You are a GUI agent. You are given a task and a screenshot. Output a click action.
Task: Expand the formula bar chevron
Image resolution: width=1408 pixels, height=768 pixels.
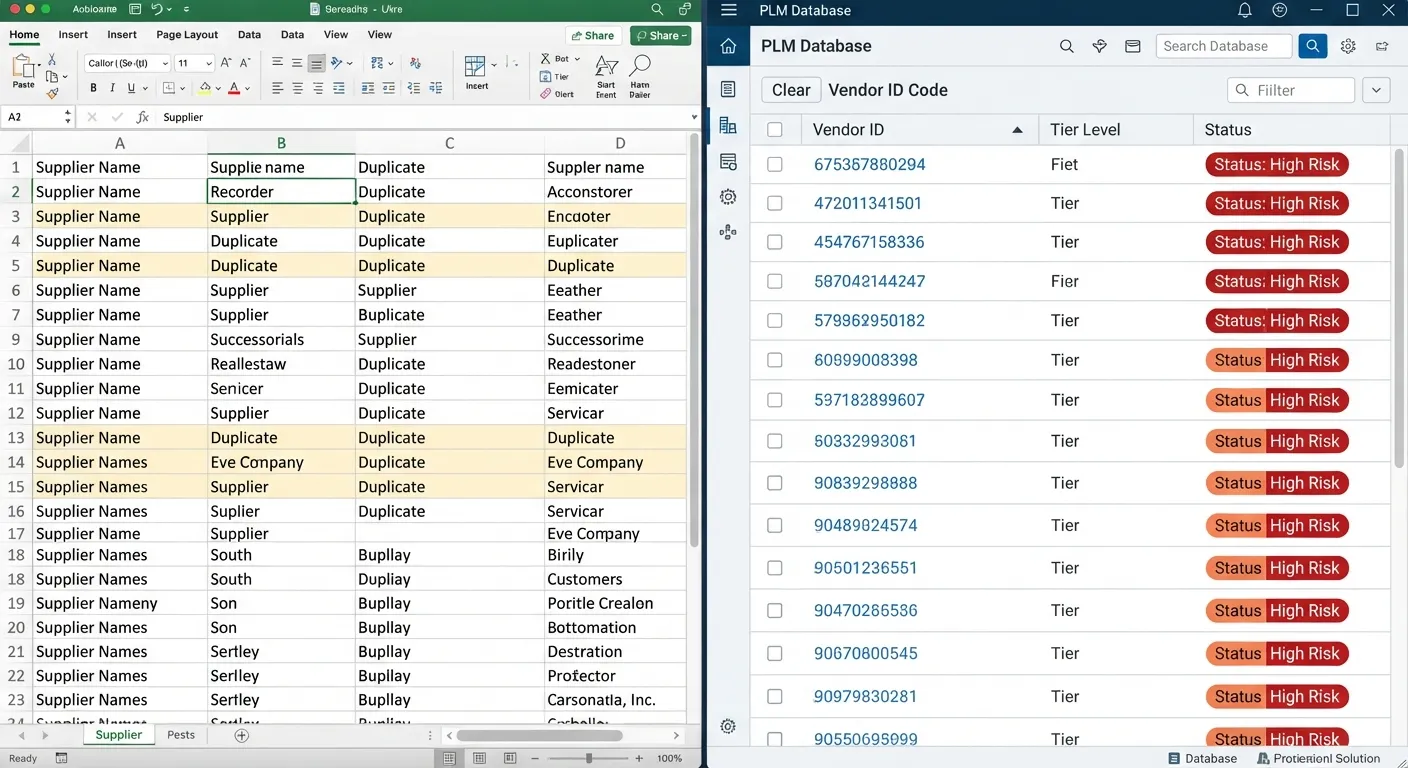694,117
